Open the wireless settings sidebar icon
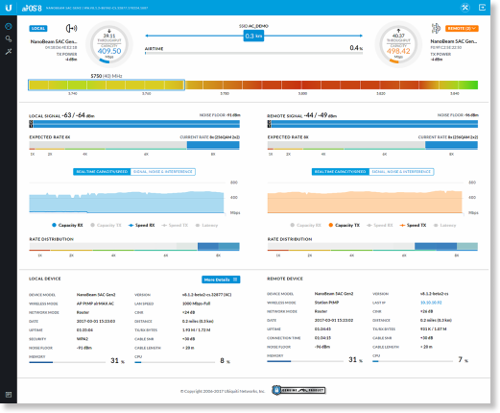The width and height of the screenshot is (500, 413). point(9,39)
